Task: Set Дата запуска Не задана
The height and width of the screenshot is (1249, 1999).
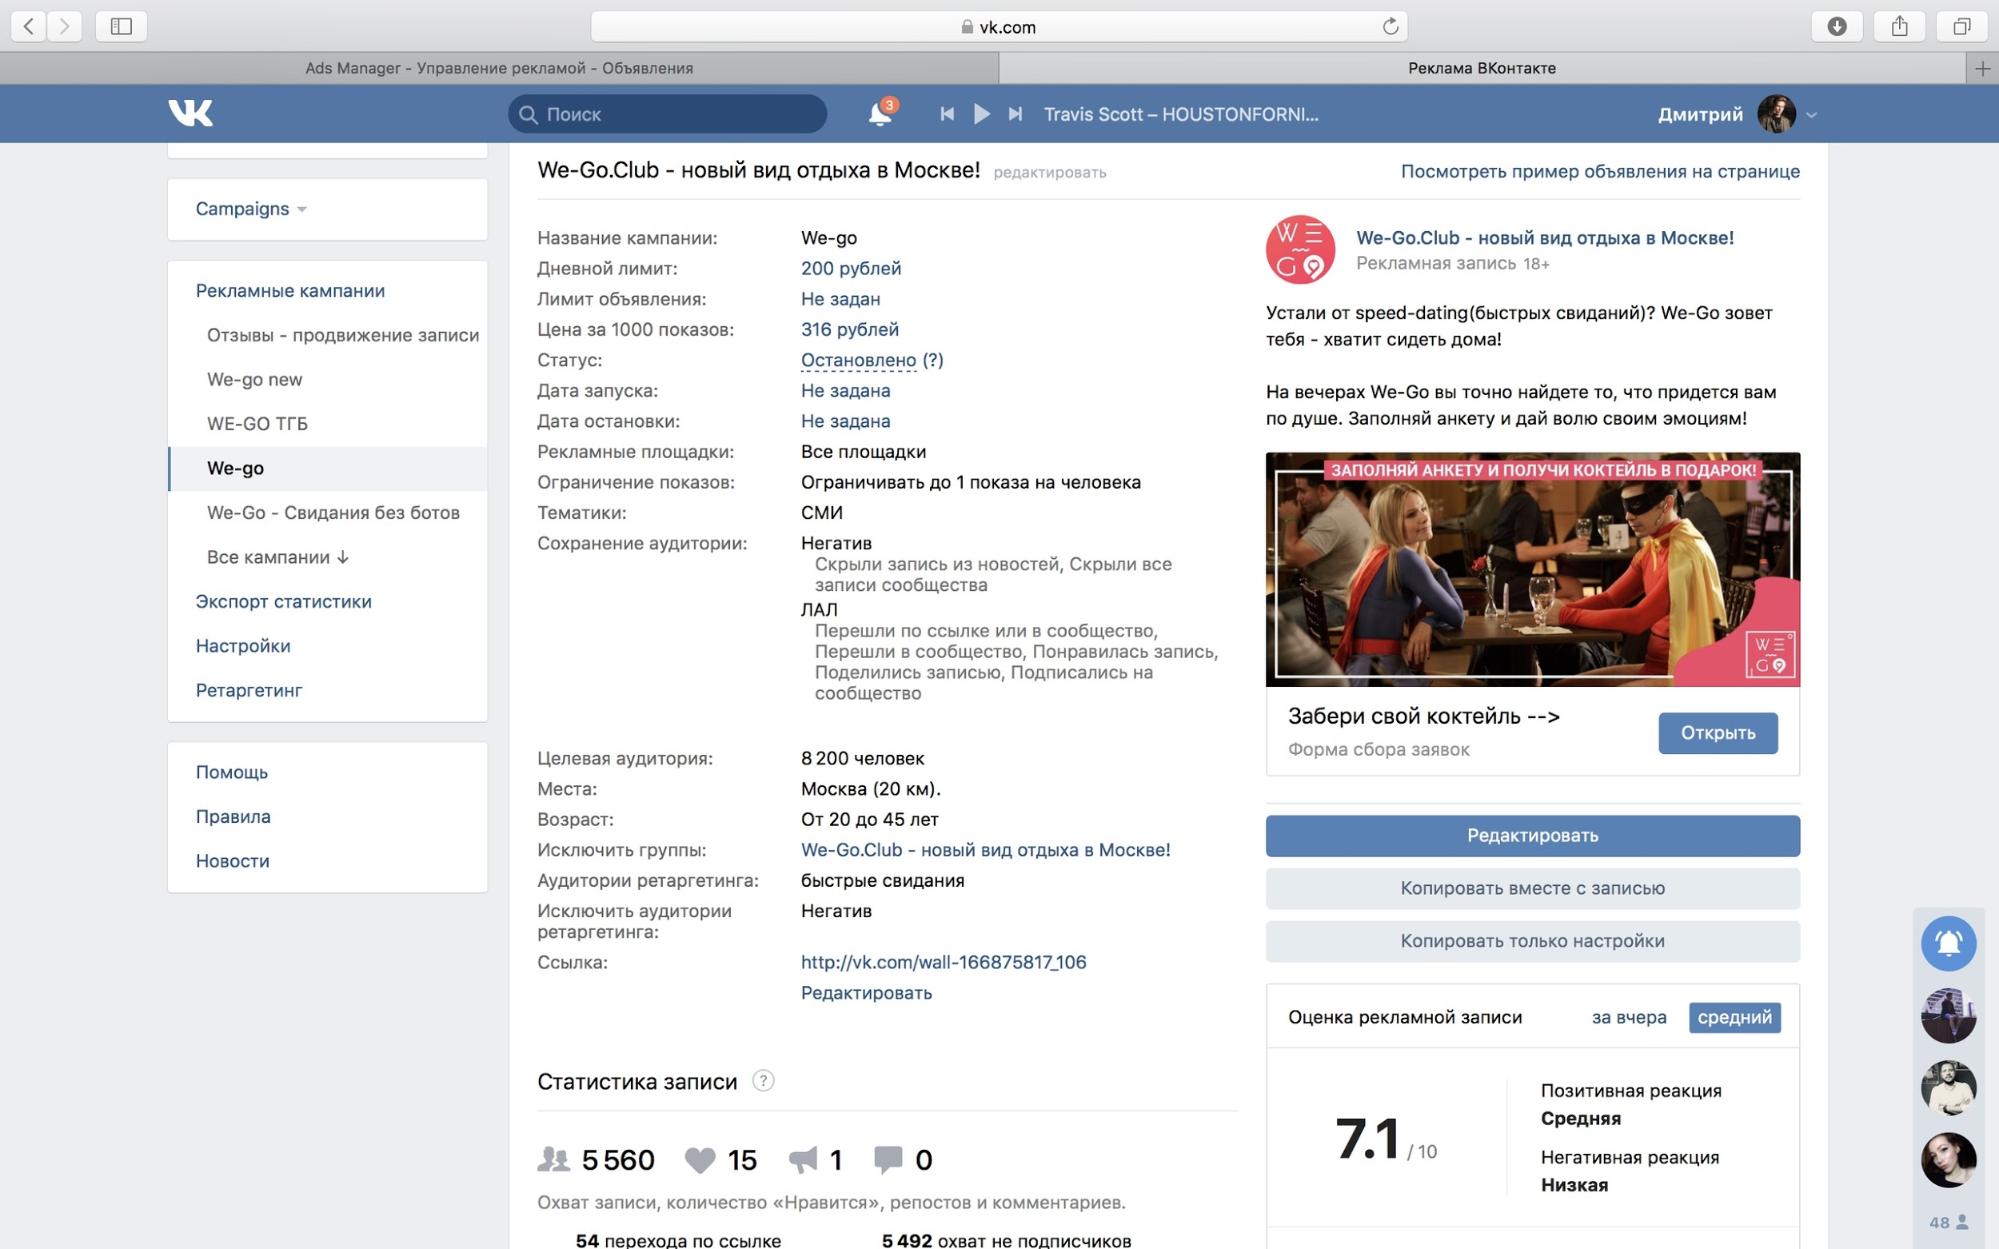Action: [x=845, y=391]
